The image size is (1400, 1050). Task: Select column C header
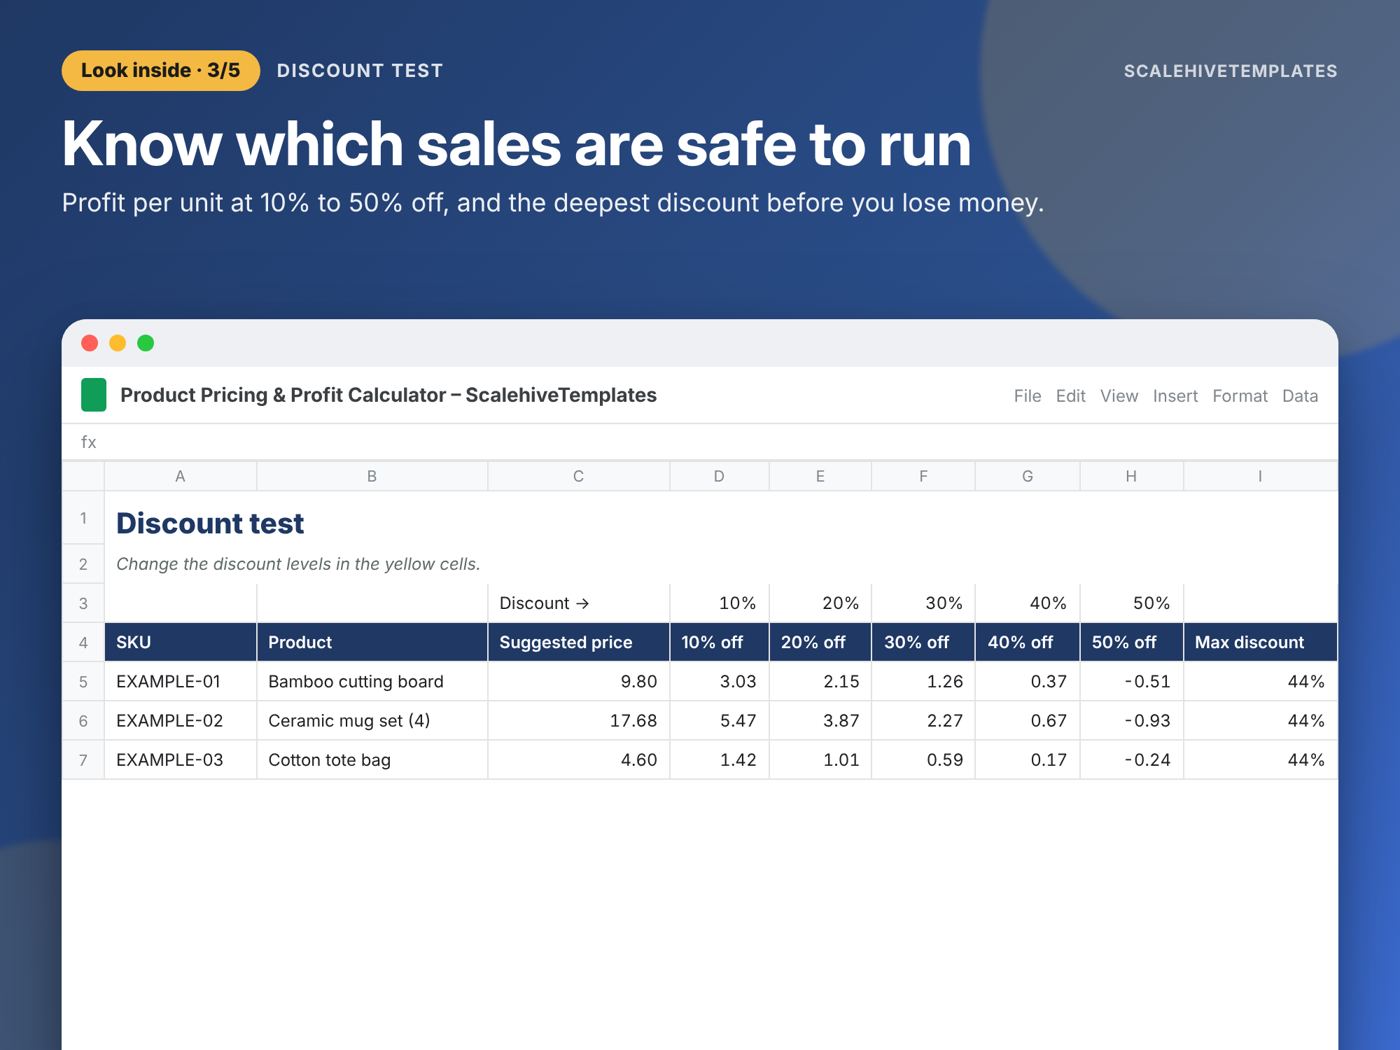(578, 476)
